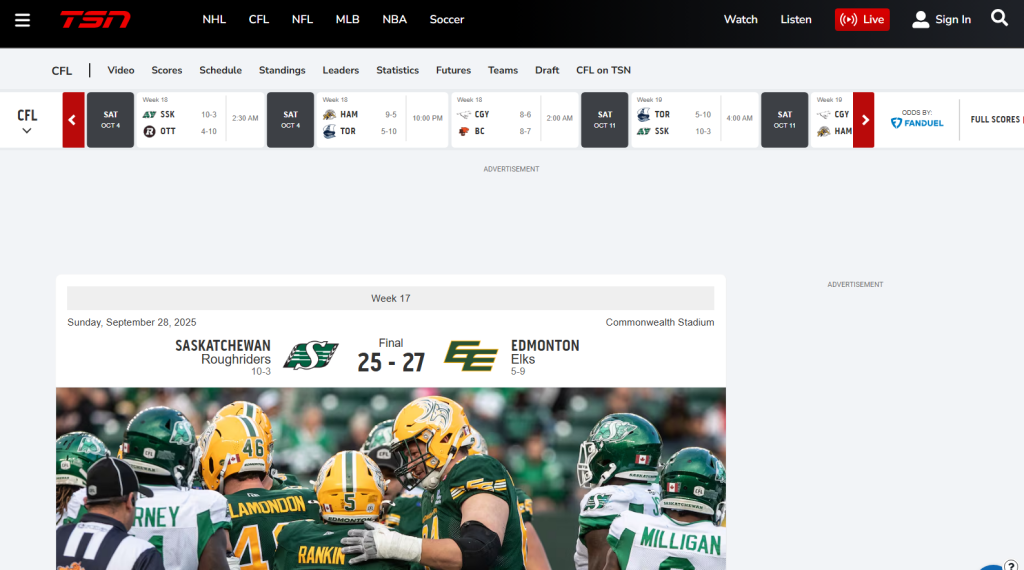
Task: Open the CFL Teams tab
Action: coord(503,70)
